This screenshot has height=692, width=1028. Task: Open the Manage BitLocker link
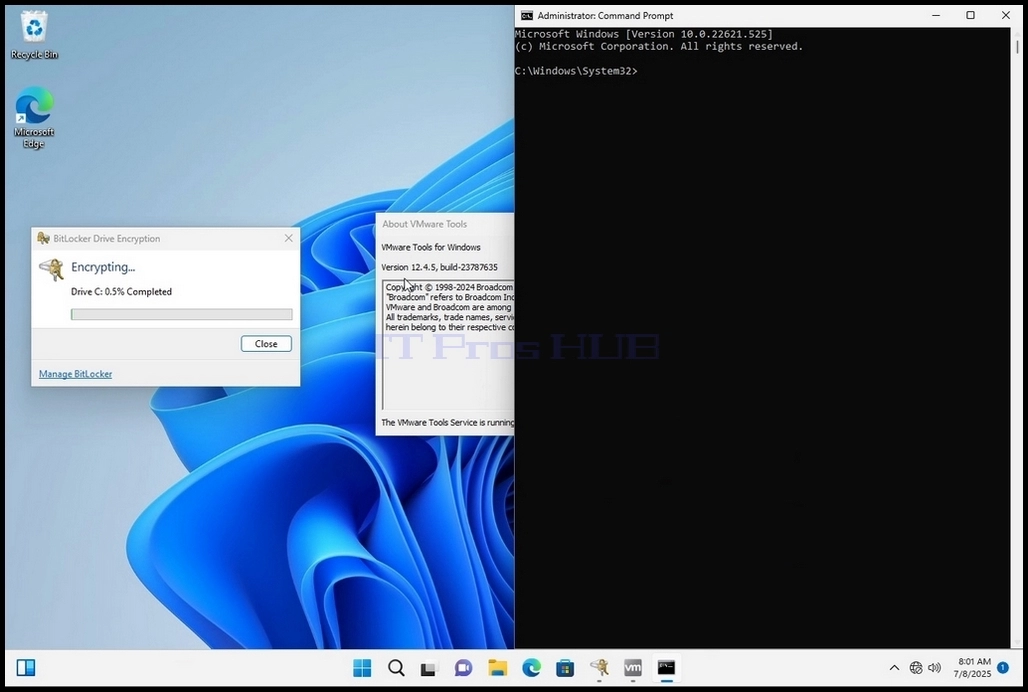coord(75,374)
